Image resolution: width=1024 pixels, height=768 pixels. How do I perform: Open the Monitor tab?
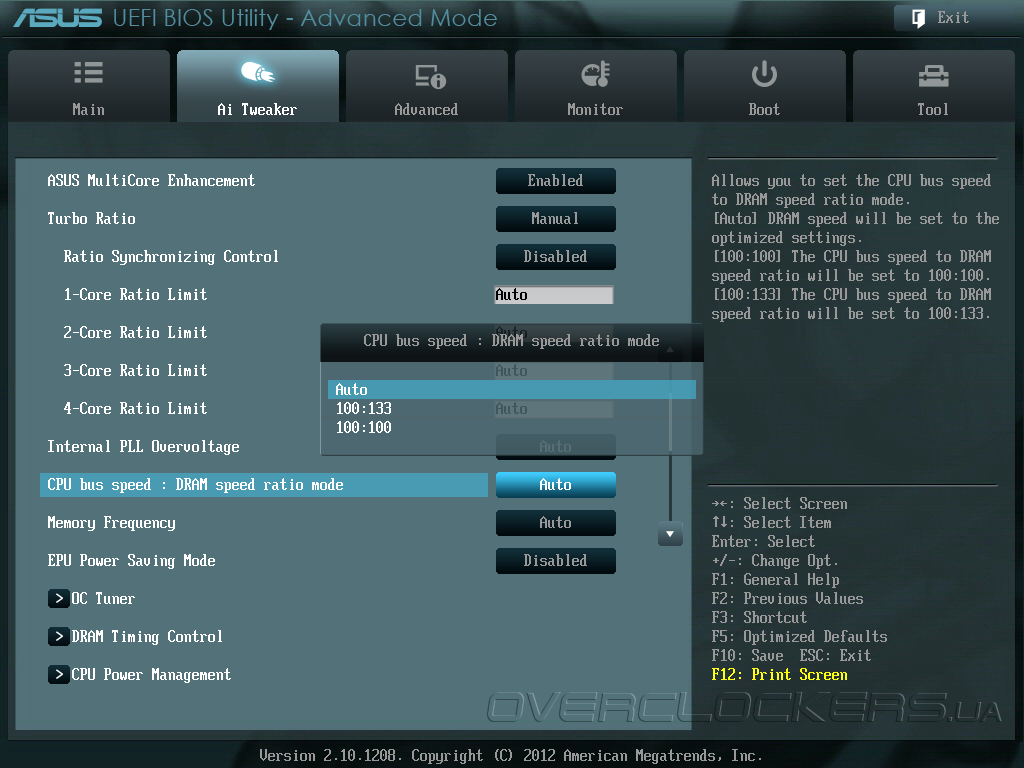tap(596, 86)
